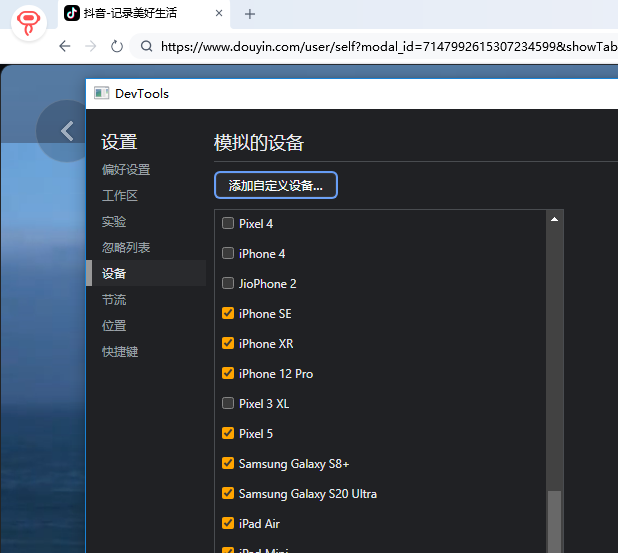Click the iPhone 4 device label
The width and height of the screenshot is (618, 553).
[262, 254]
